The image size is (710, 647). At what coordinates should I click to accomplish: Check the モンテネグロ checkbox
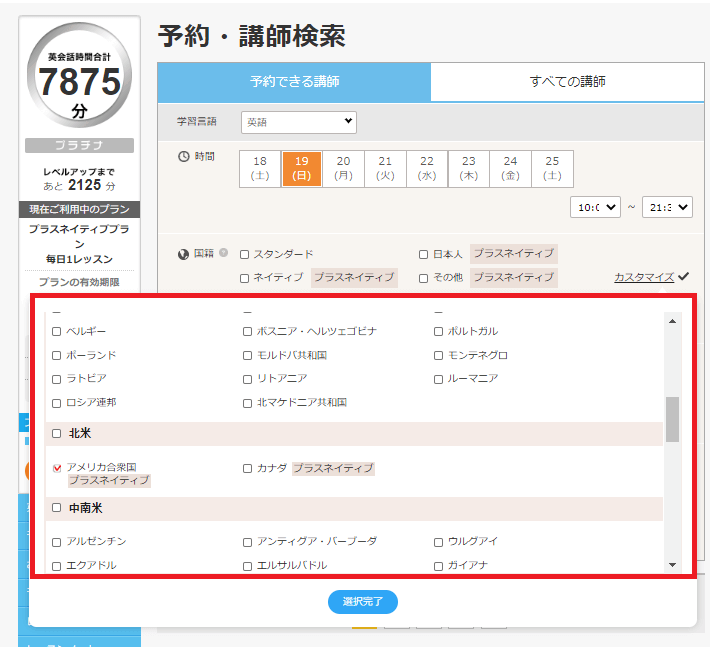coord(438,355)
